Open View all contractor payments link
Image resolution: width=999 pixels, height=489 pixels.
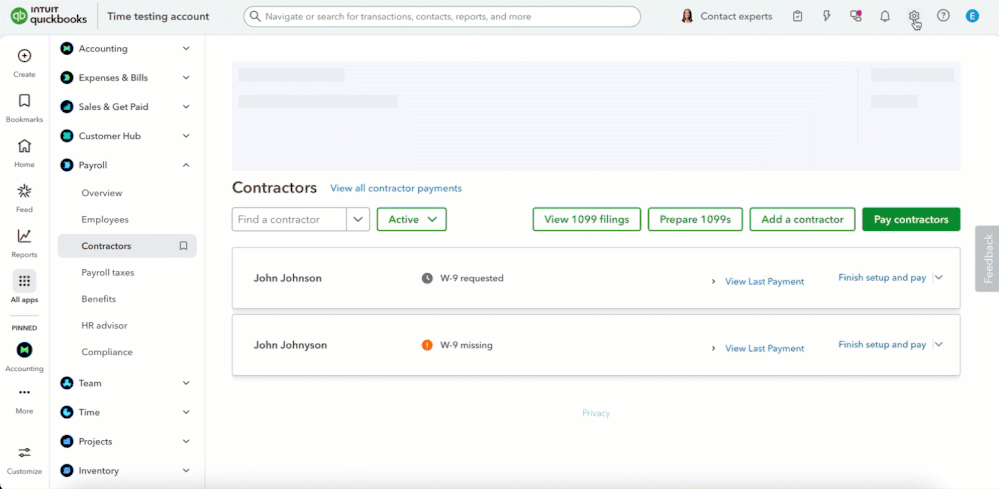(396, 188)
